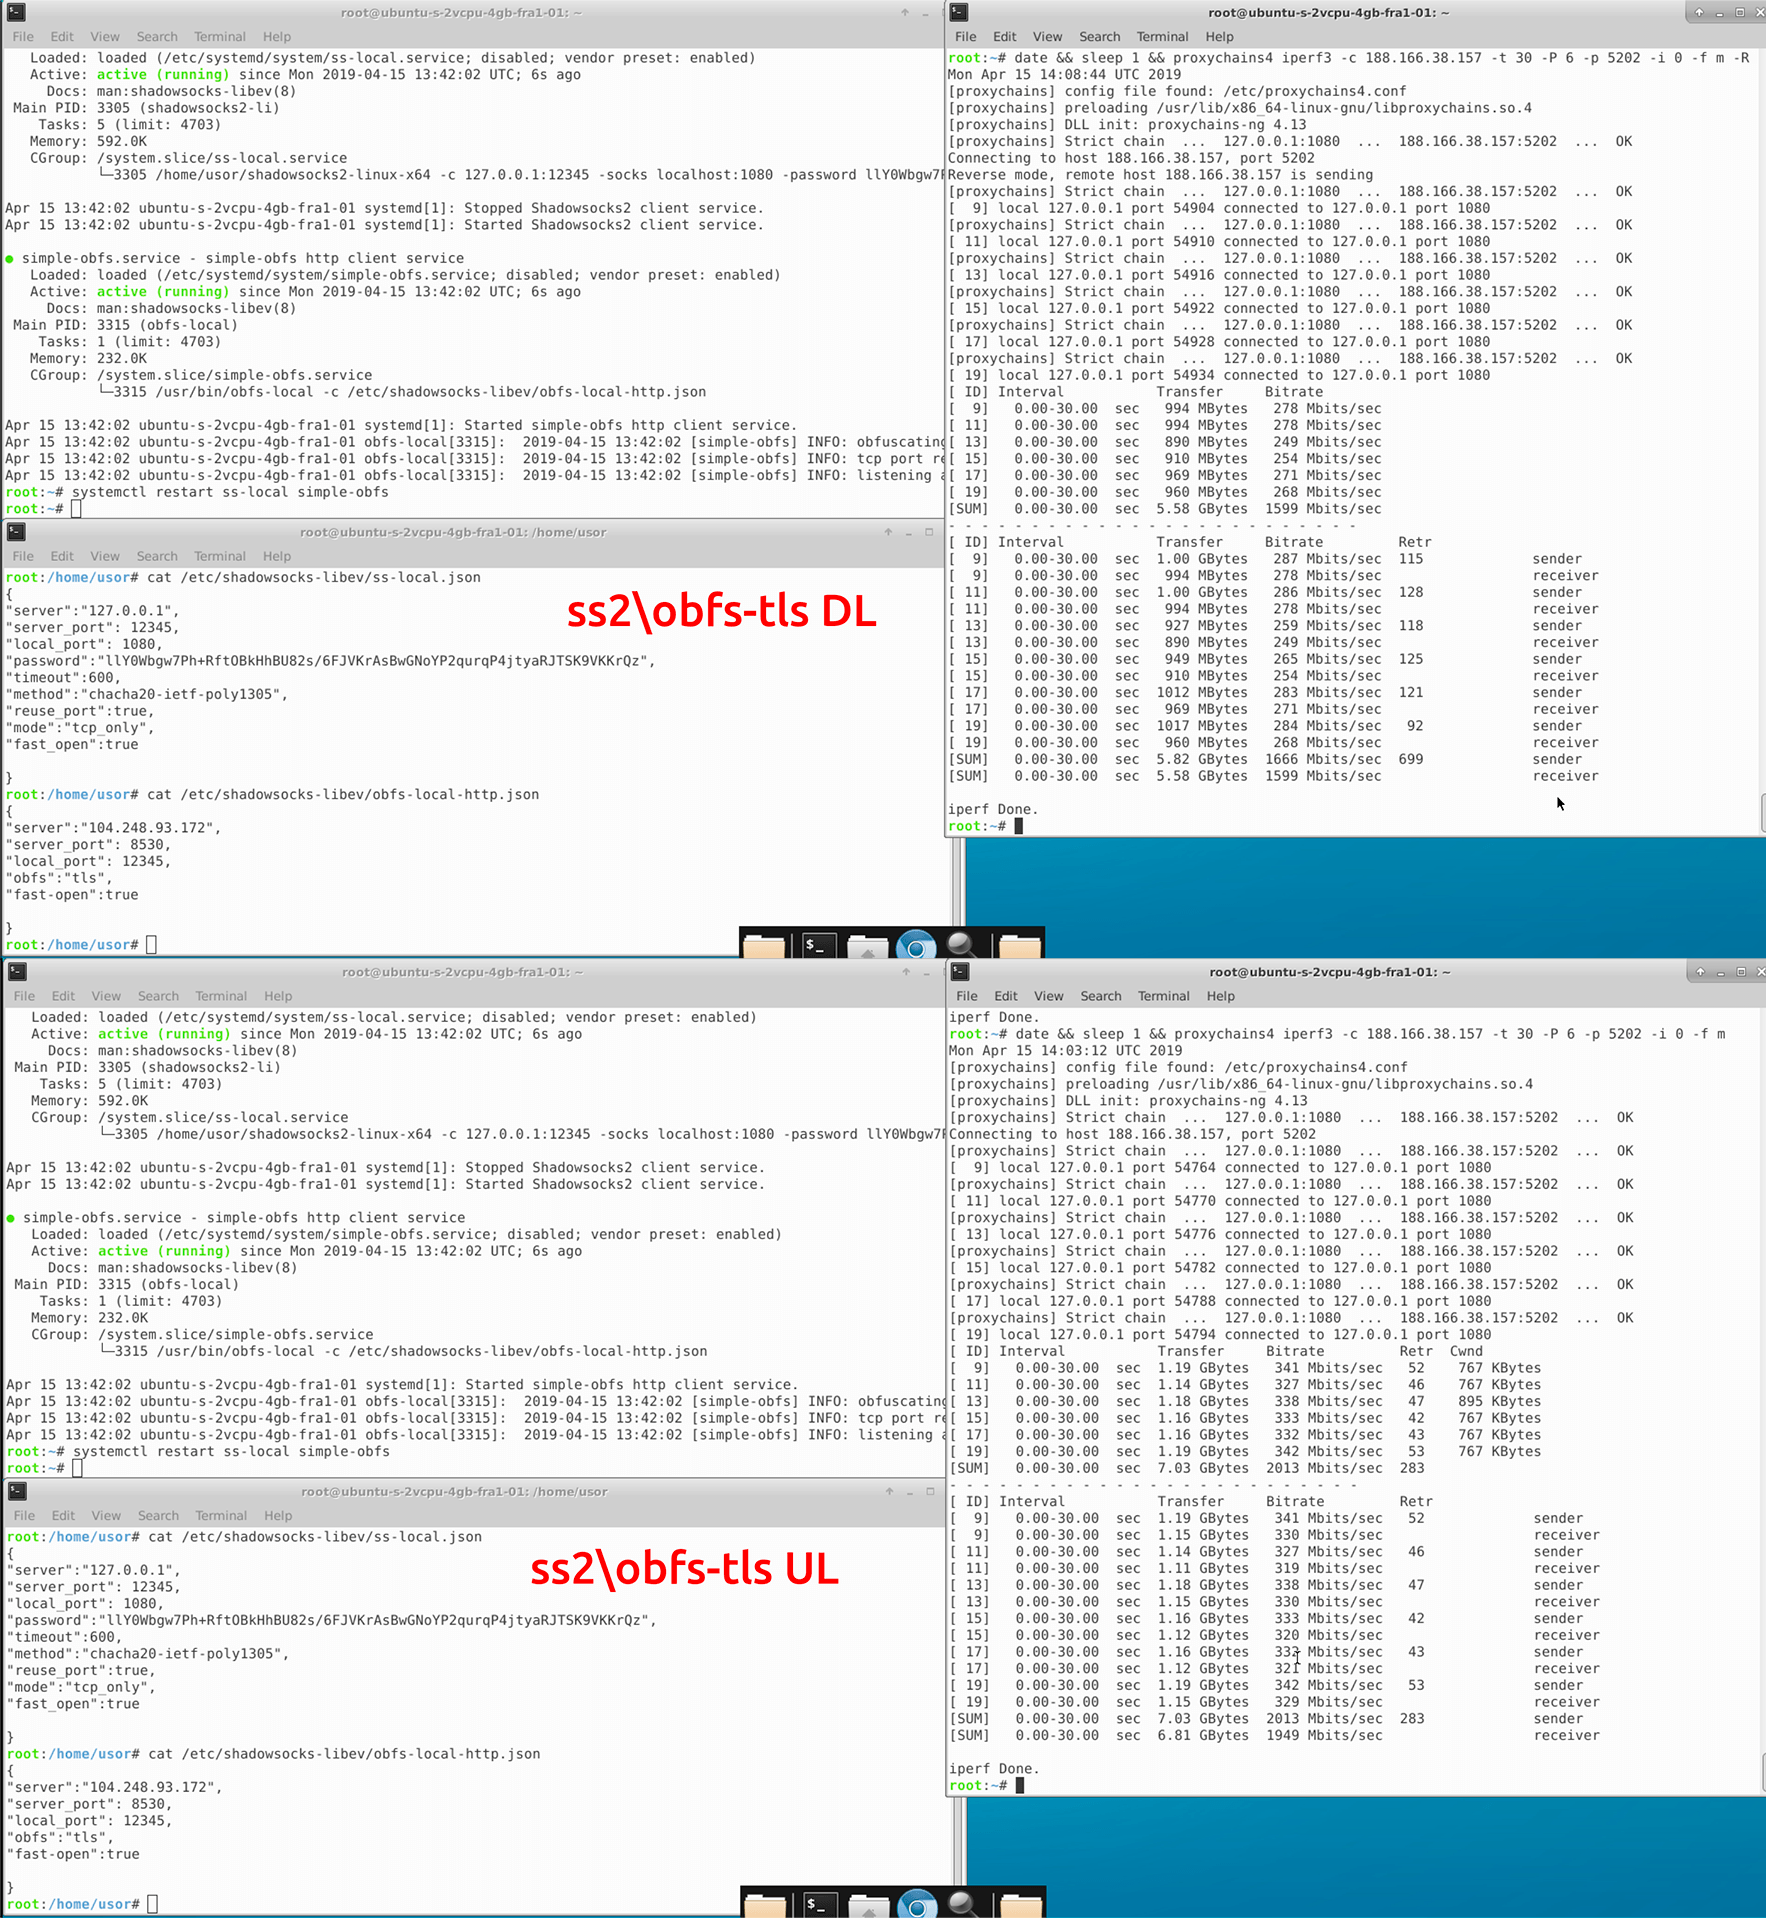Open Terminal menu in the iperf3 -R terminal
The image size is (1766, 1918).
1163,37
